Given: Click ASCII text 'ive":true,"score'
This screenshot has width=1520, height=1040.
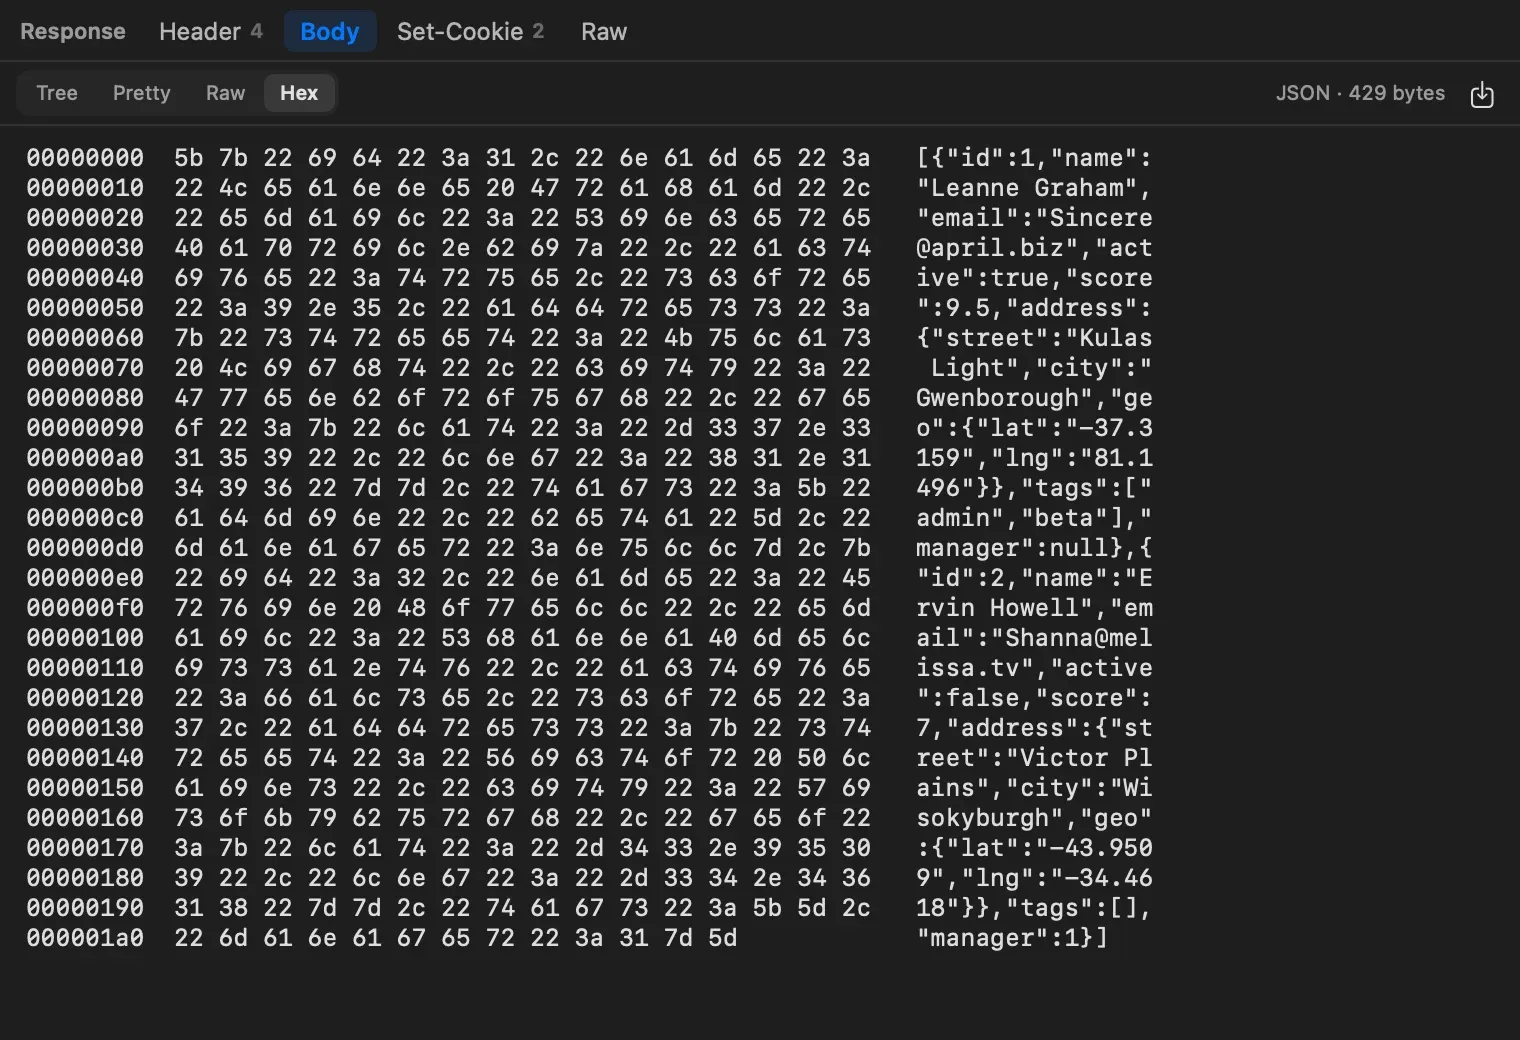Looking at the screenshot, I should pyautogui.click(x=1034, y=278).
